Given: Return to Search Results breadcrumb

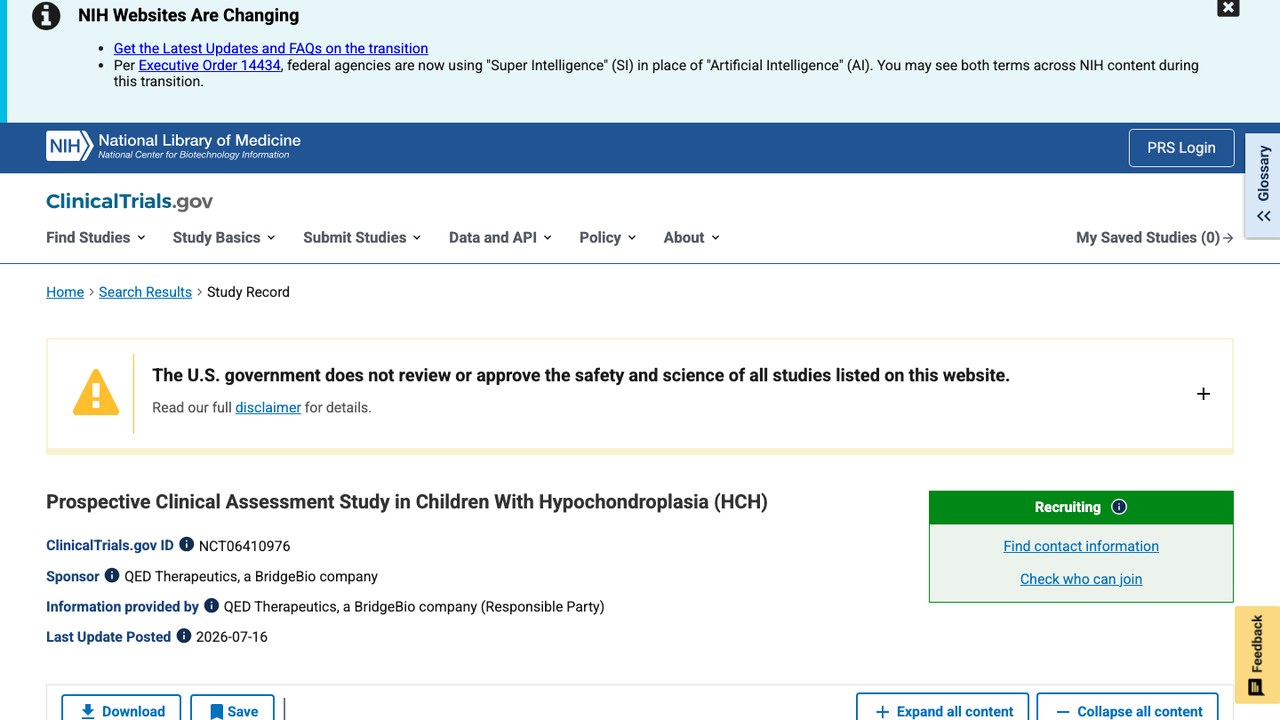Looking at the screenshot, I should point(145,292).
